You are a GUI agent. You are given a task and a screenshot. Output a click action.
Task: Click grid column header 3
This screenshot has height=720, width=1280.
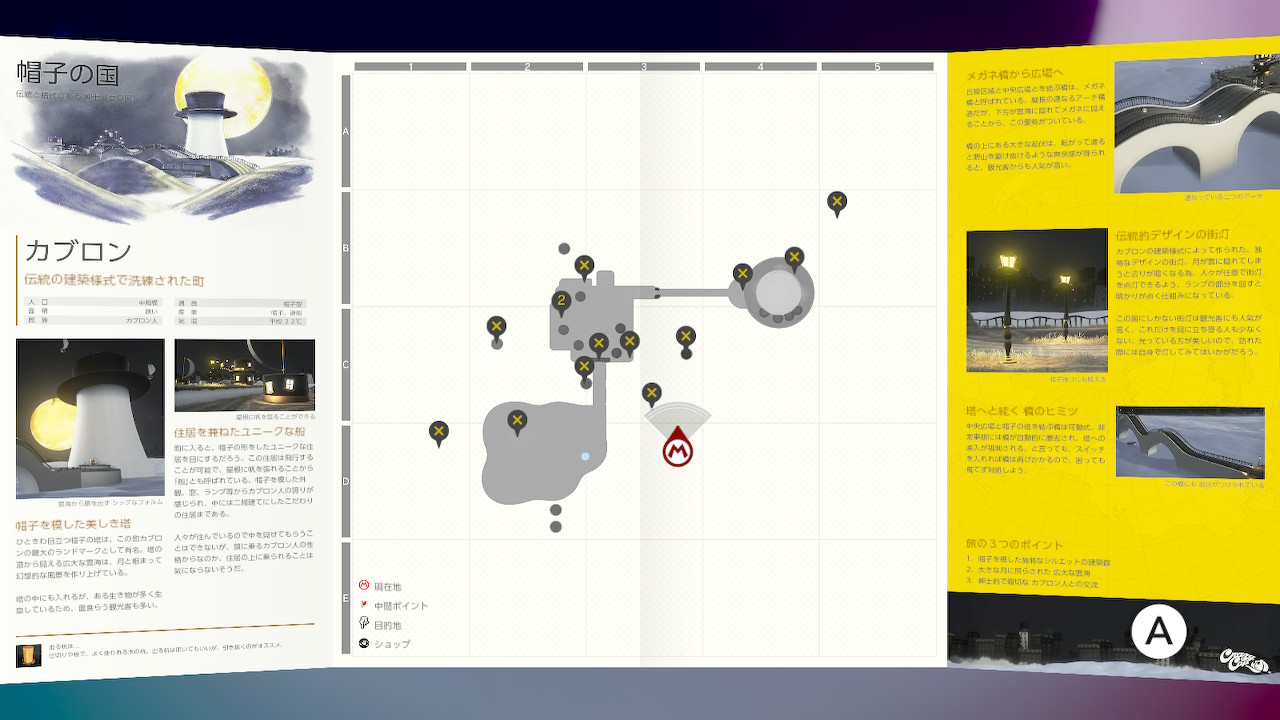pyautogui.click(x=644, y=67)
